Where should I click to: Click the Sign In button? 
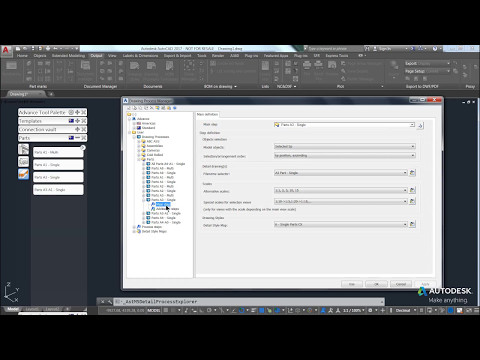[x=384, y=49]
